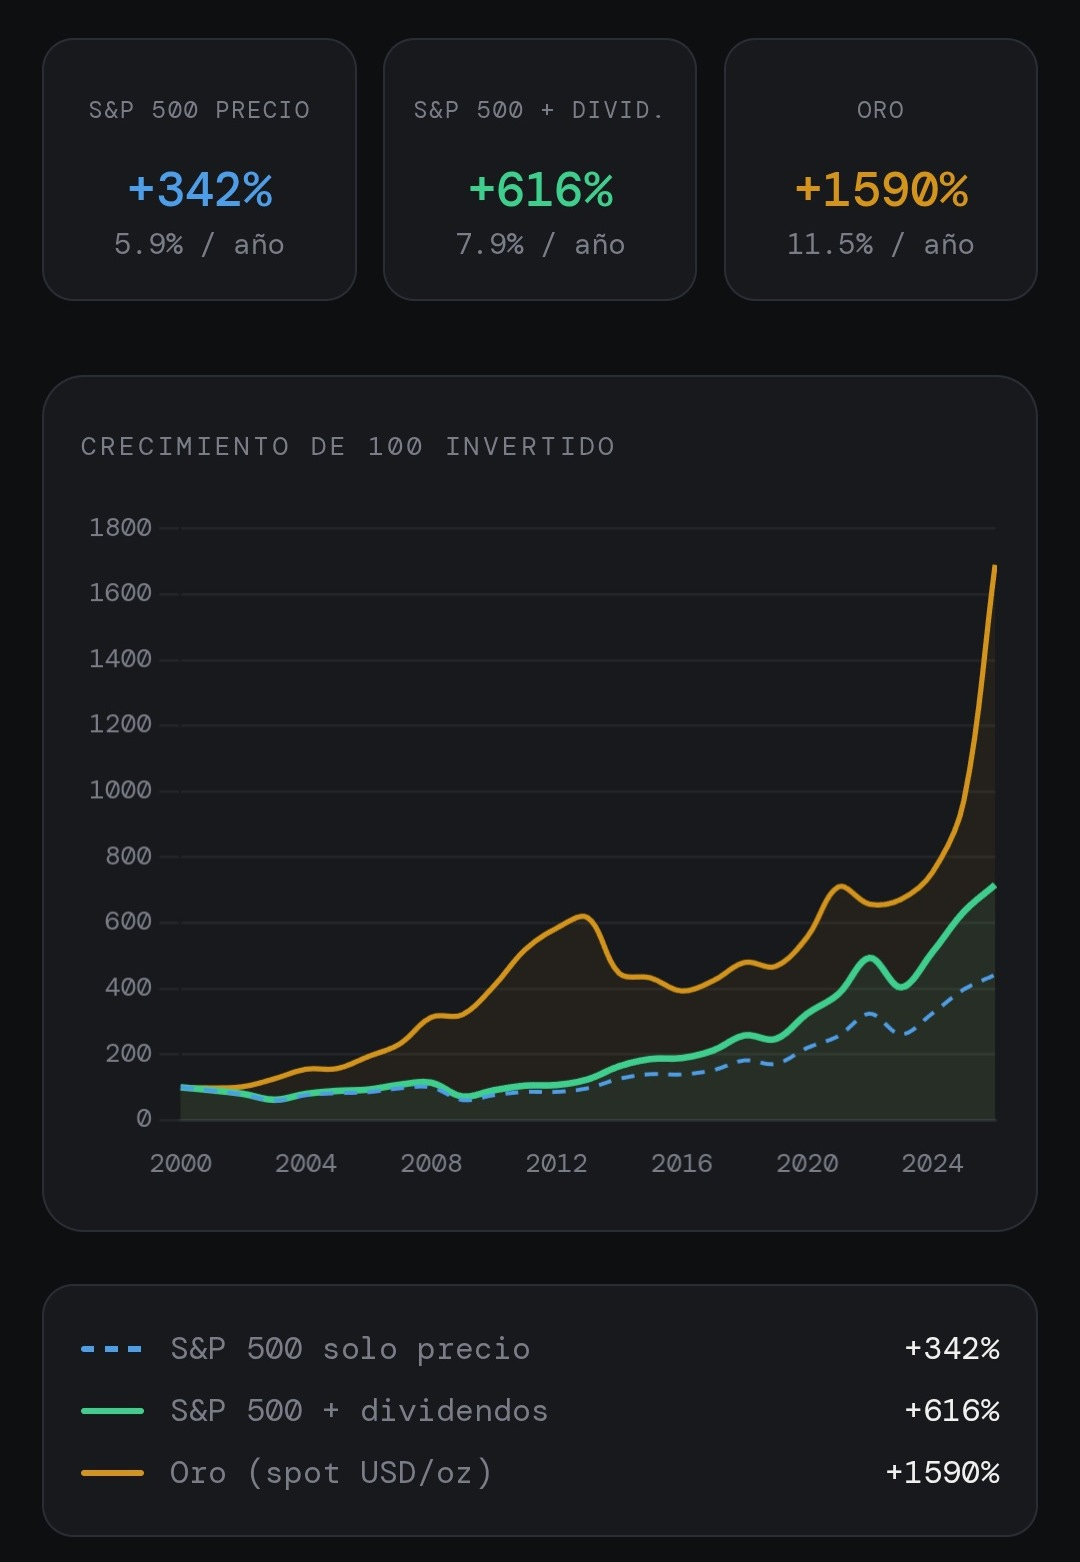1080x1562 pixels.
Task: Click the 2004 x-axis label
Action: click(306, 1163)
